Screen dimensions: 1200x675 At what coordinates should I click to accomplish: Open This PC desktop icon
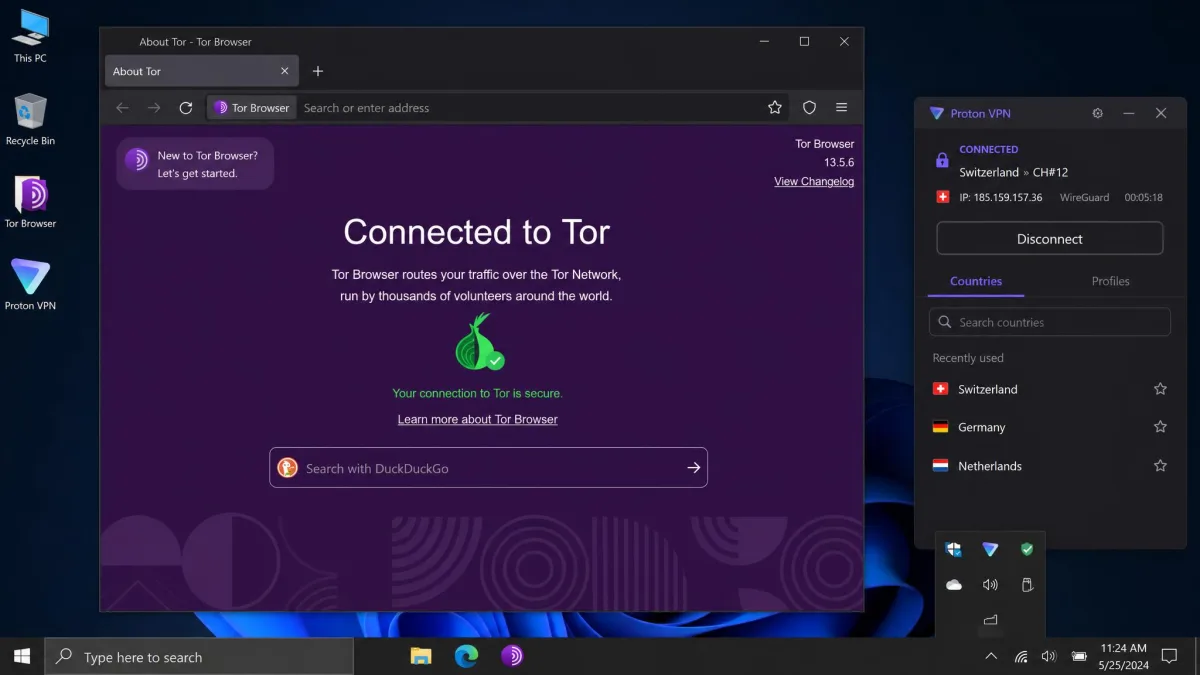(30, 36)
